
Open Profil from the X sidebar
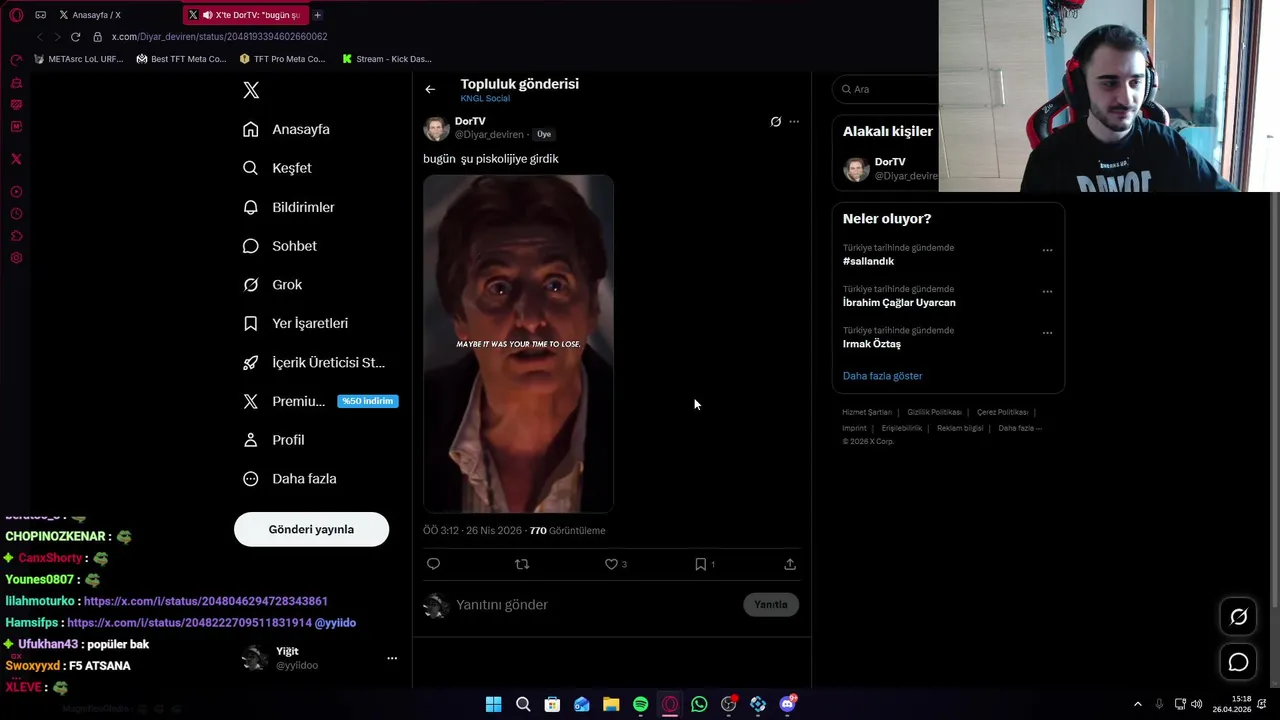[x=274, y=440]
